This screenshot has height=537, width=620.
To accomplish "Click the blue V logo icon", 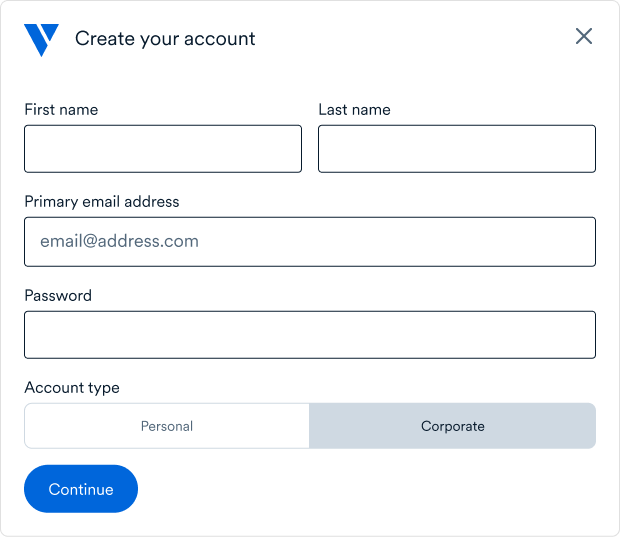I will (41, 39).
